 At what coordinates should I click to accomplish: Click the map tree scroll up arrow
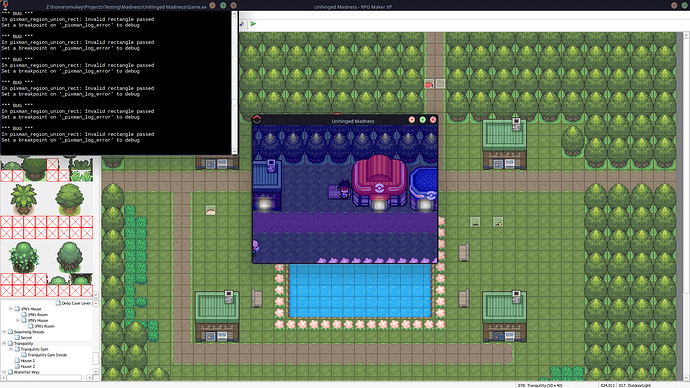click(x=95, y=303)
